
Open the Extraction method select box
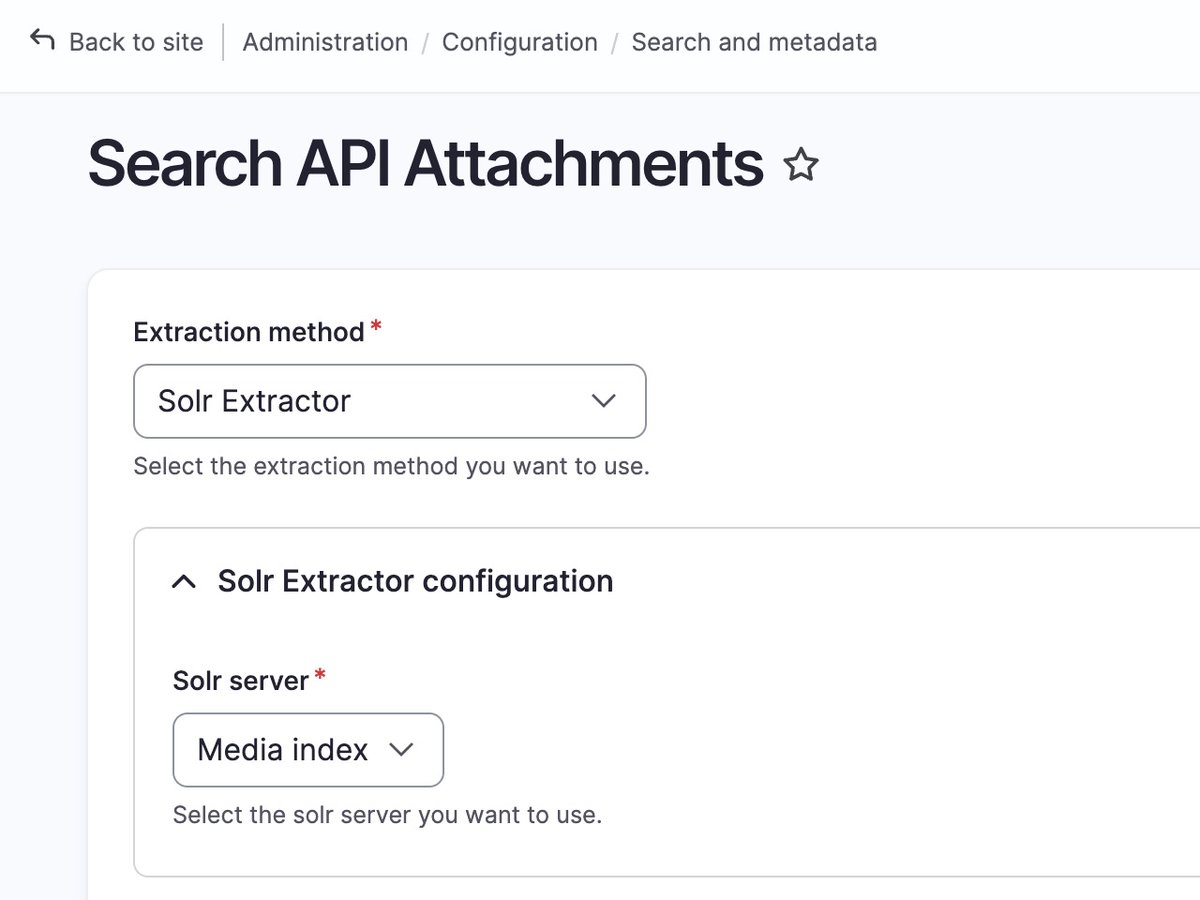pyautogui.click(x=389, y=401)
